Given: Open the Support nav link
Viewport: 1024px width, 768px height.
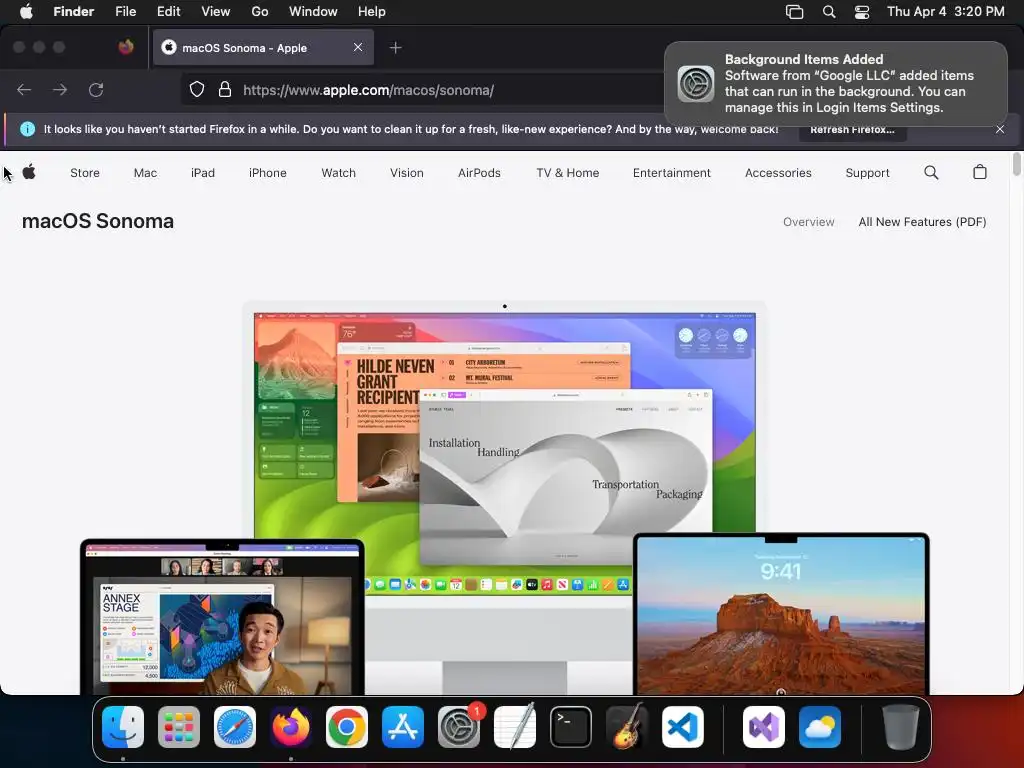Looking at the screenshot, I should [867, 173].
